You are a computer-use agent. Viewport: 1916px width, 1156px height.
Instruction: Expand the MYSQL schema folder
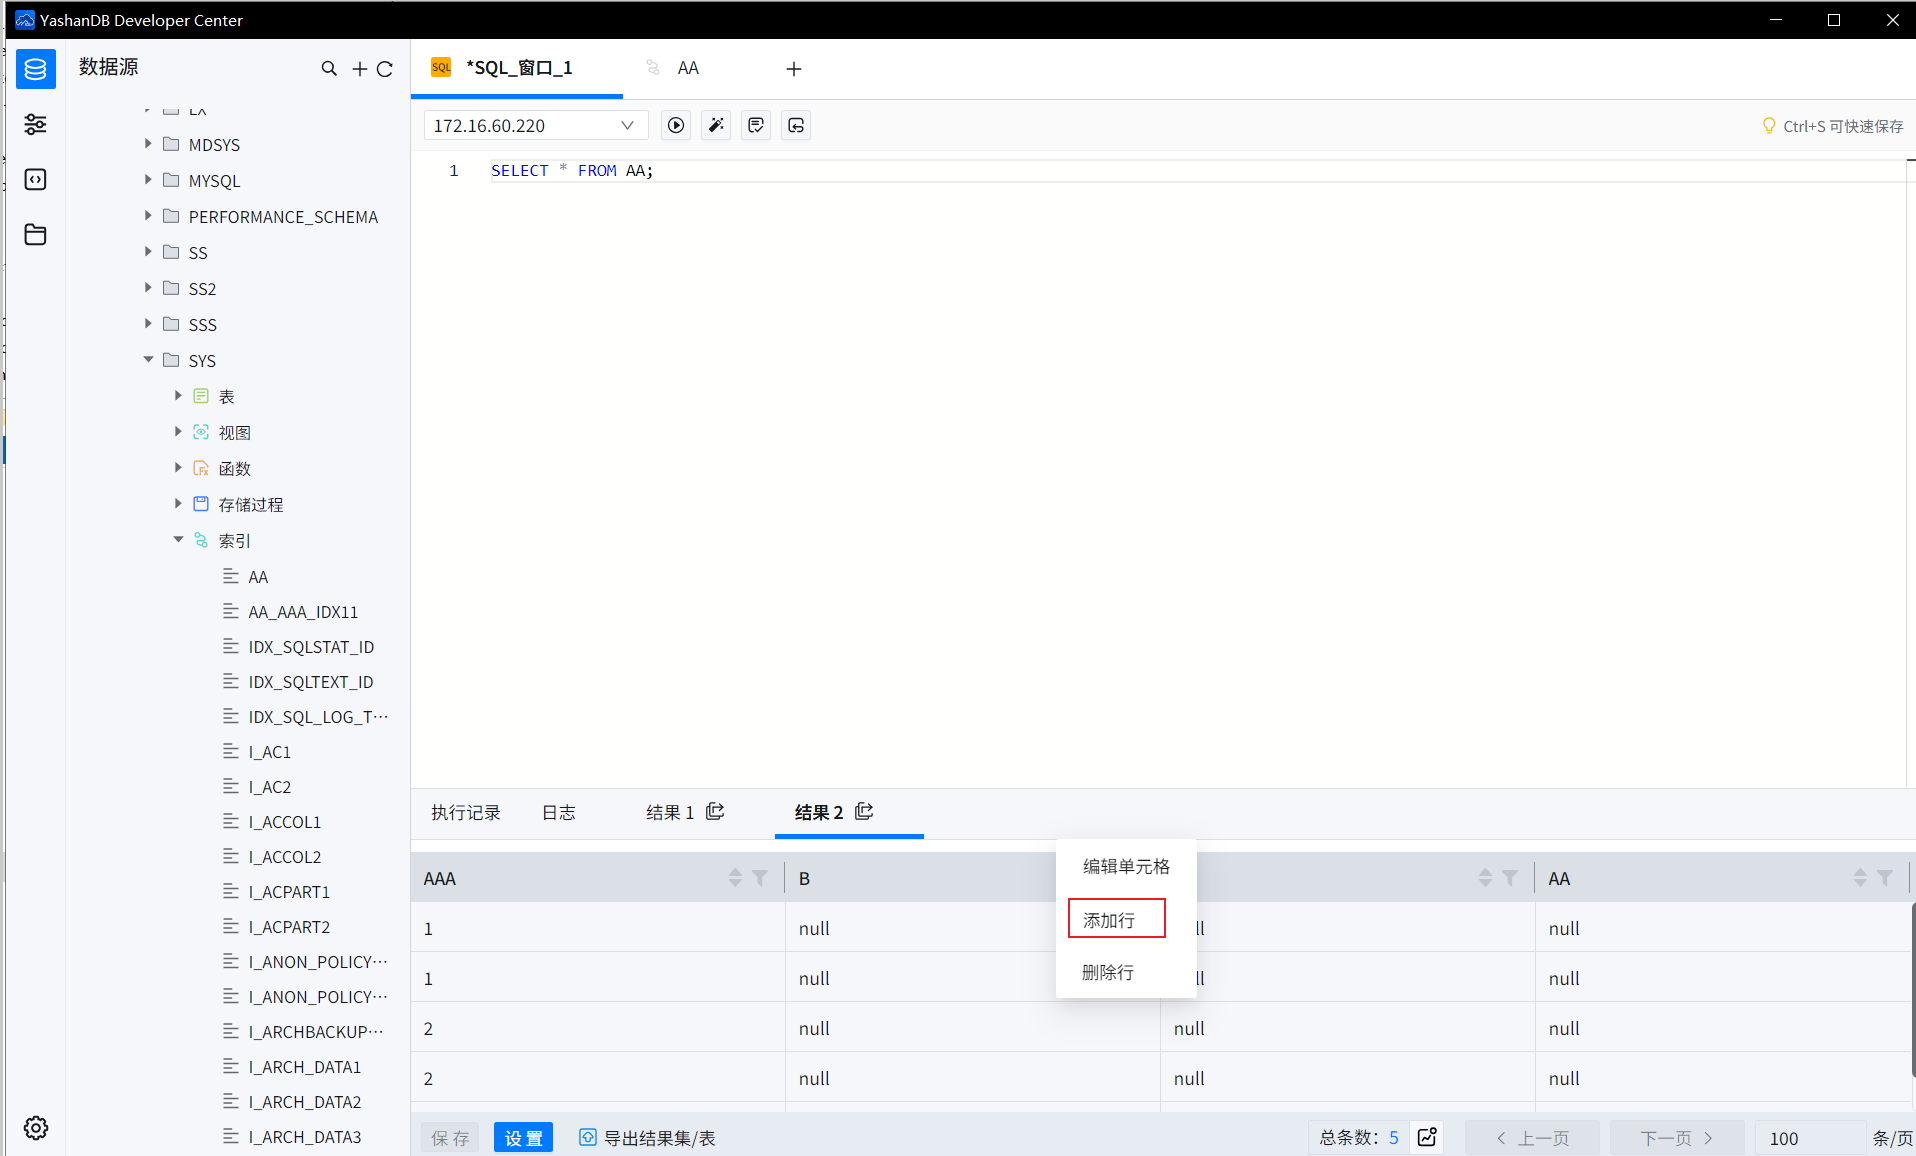pos(148,180)
